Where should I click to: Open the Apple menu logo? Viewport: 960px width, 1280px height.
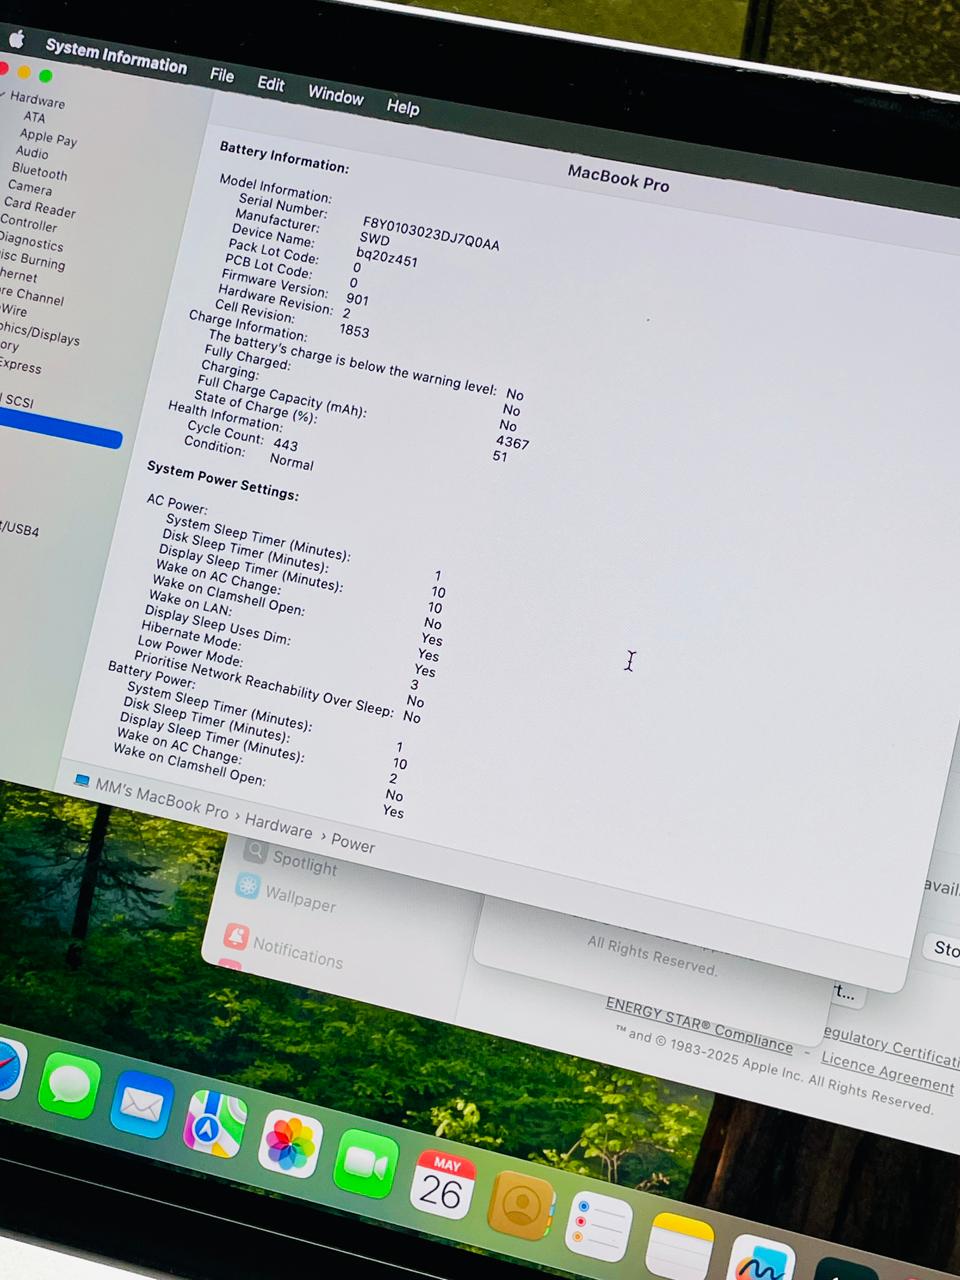pyautogui.click(x=17, y=39)
